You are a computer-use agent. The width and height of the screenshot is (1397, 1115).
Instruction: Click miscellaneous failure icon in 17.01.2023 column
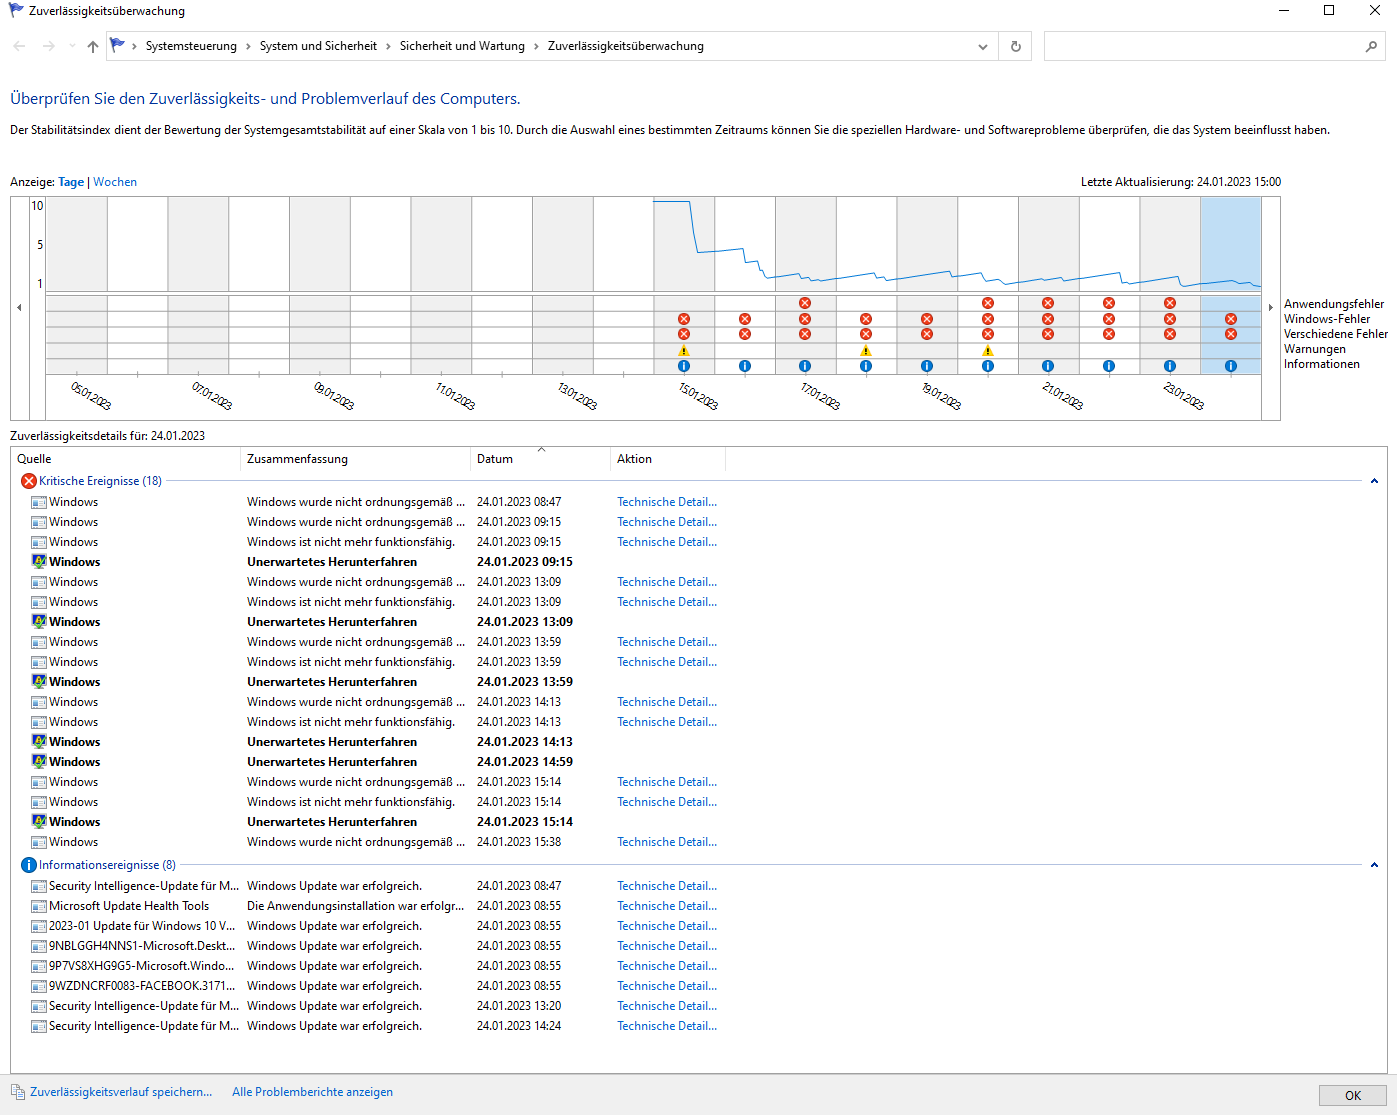point(805,334)
